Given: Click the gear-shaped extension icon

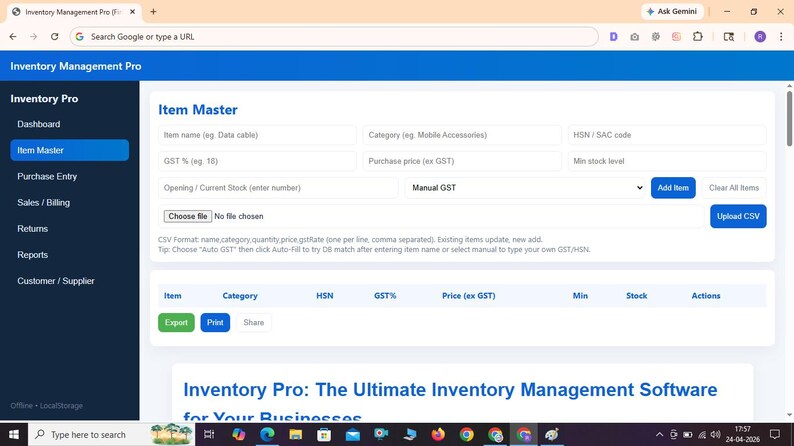Looking at the screenshot, I should tap(656, 36).
